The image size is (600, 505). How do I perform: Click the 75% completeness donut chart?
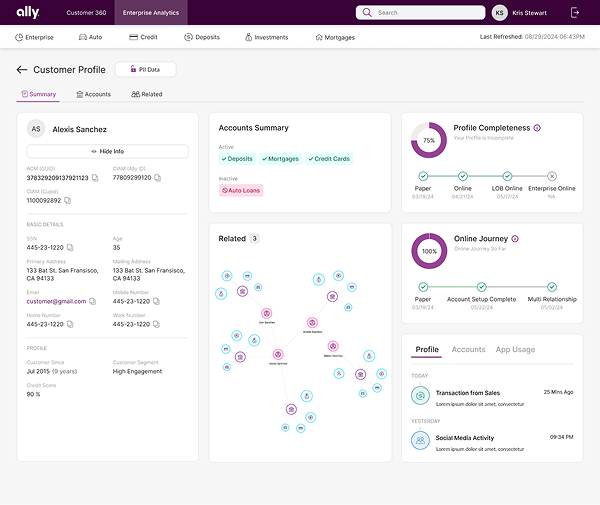[429, 140]
